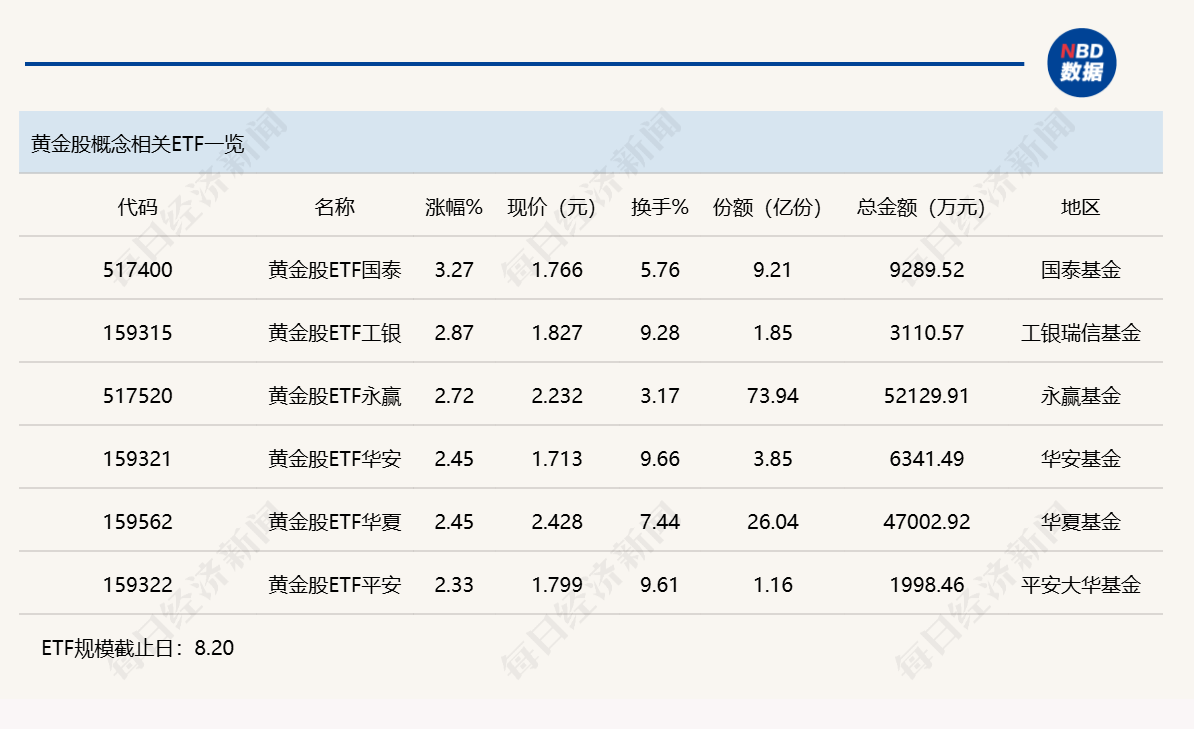Click the 名称 column header
Screen dimensions: 1194x729
tap(334, 206)
